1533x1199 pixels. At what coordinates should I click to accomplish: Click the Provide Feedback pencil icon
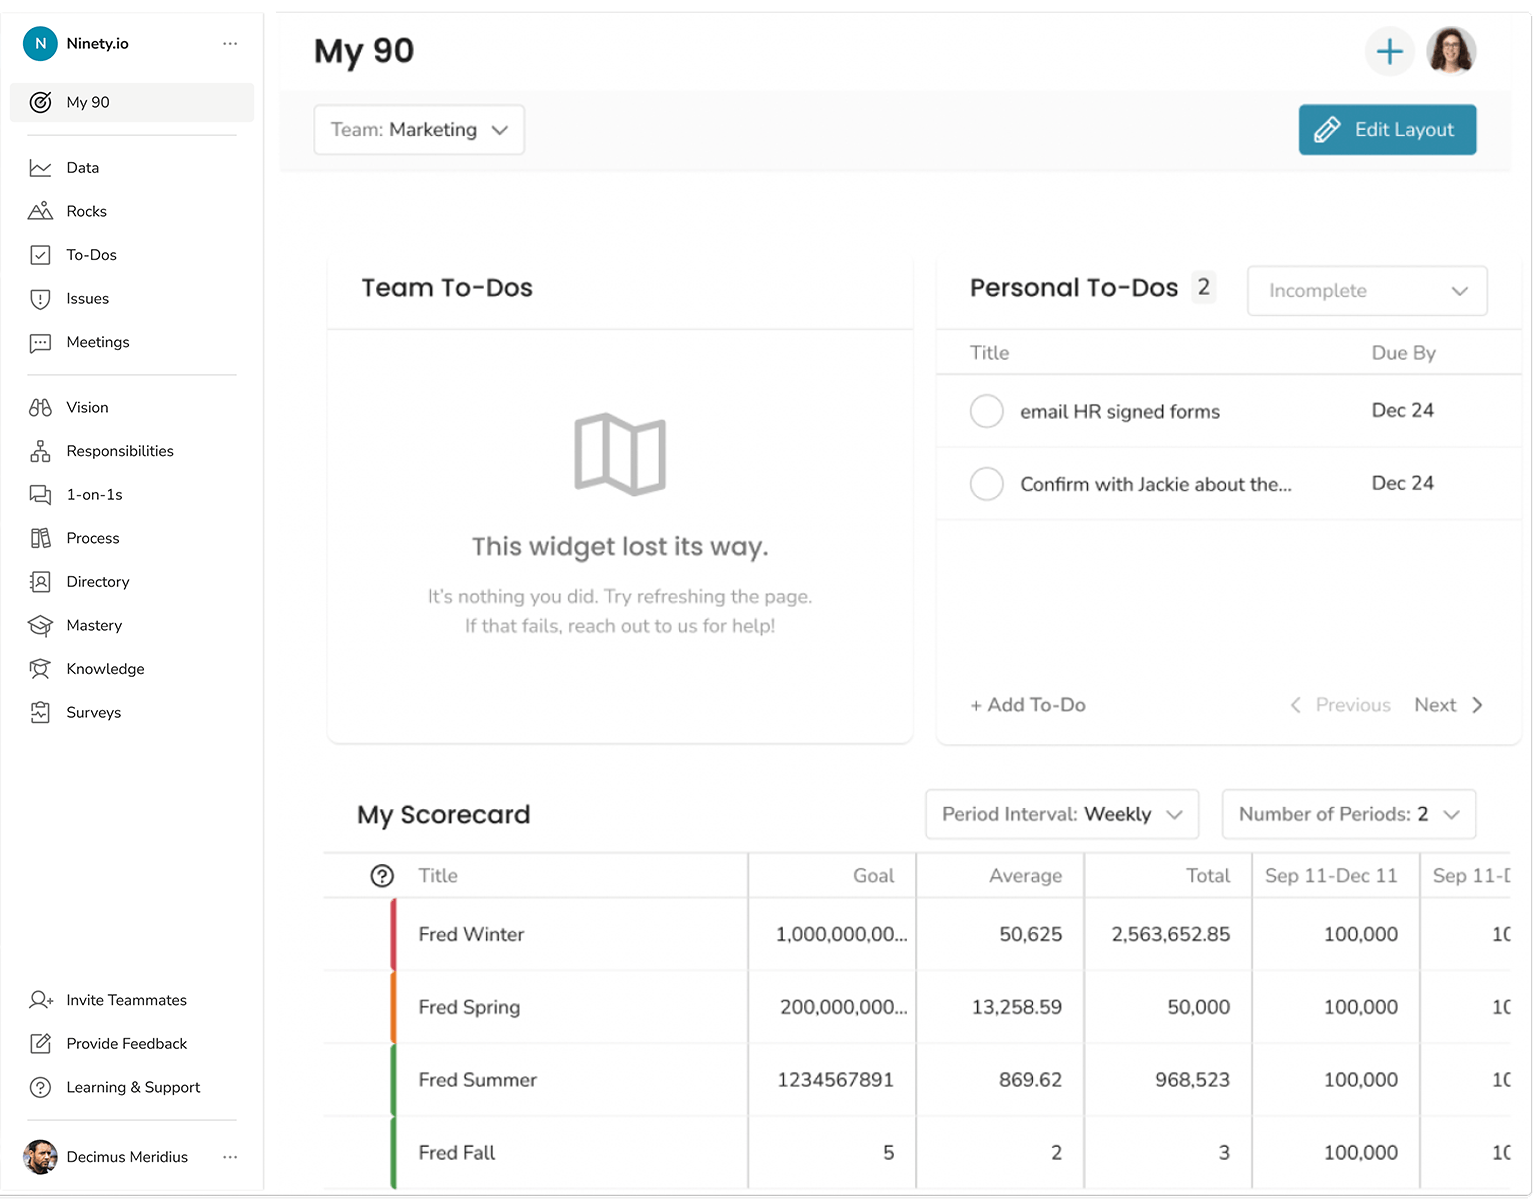coord(40,1044)
